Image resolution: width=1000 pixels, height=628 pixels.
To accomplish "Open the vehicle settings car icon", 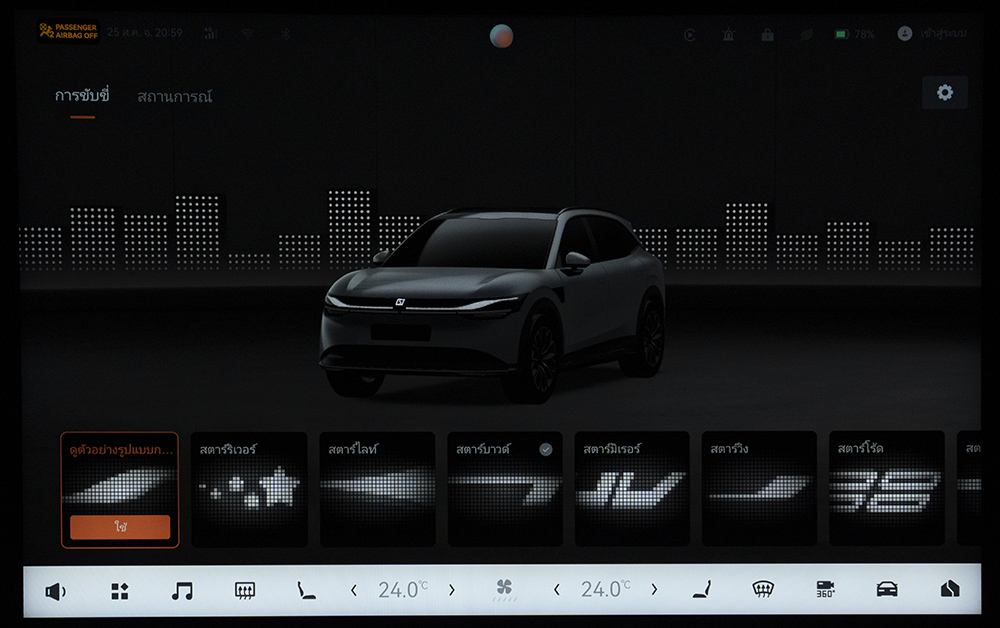I will 886,590.
